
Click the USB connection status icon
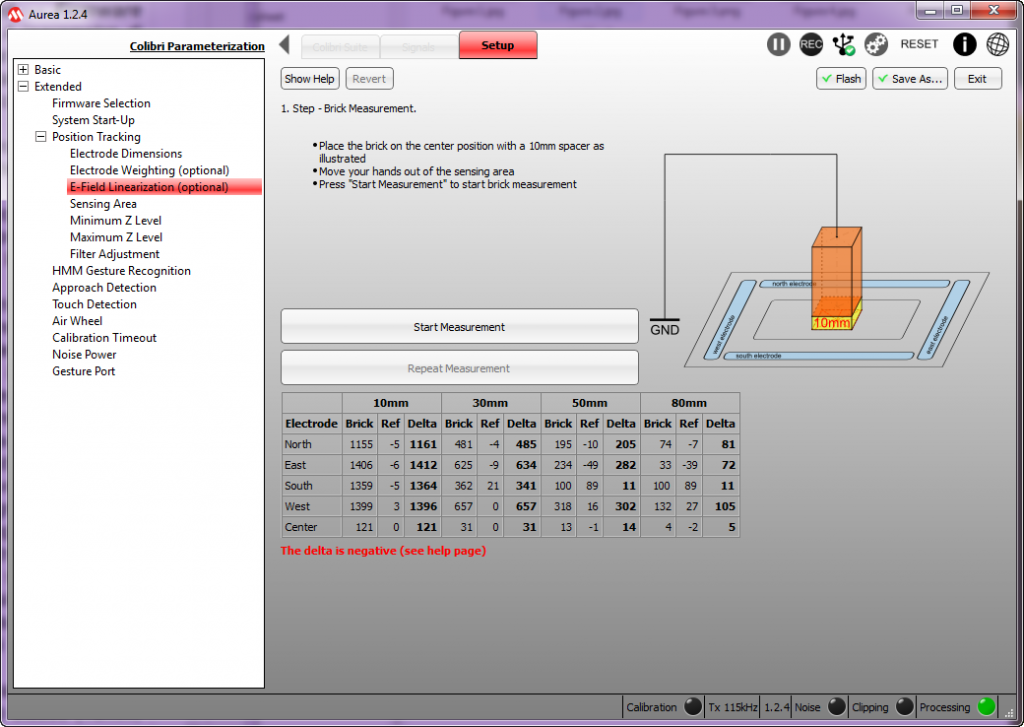click(844, 44)
